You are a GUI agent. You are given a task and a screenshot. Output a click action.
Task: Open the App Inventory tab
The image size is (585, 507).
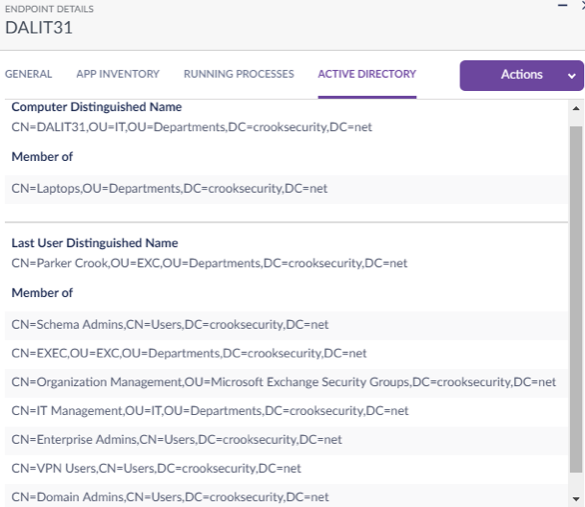click(118, 74)
